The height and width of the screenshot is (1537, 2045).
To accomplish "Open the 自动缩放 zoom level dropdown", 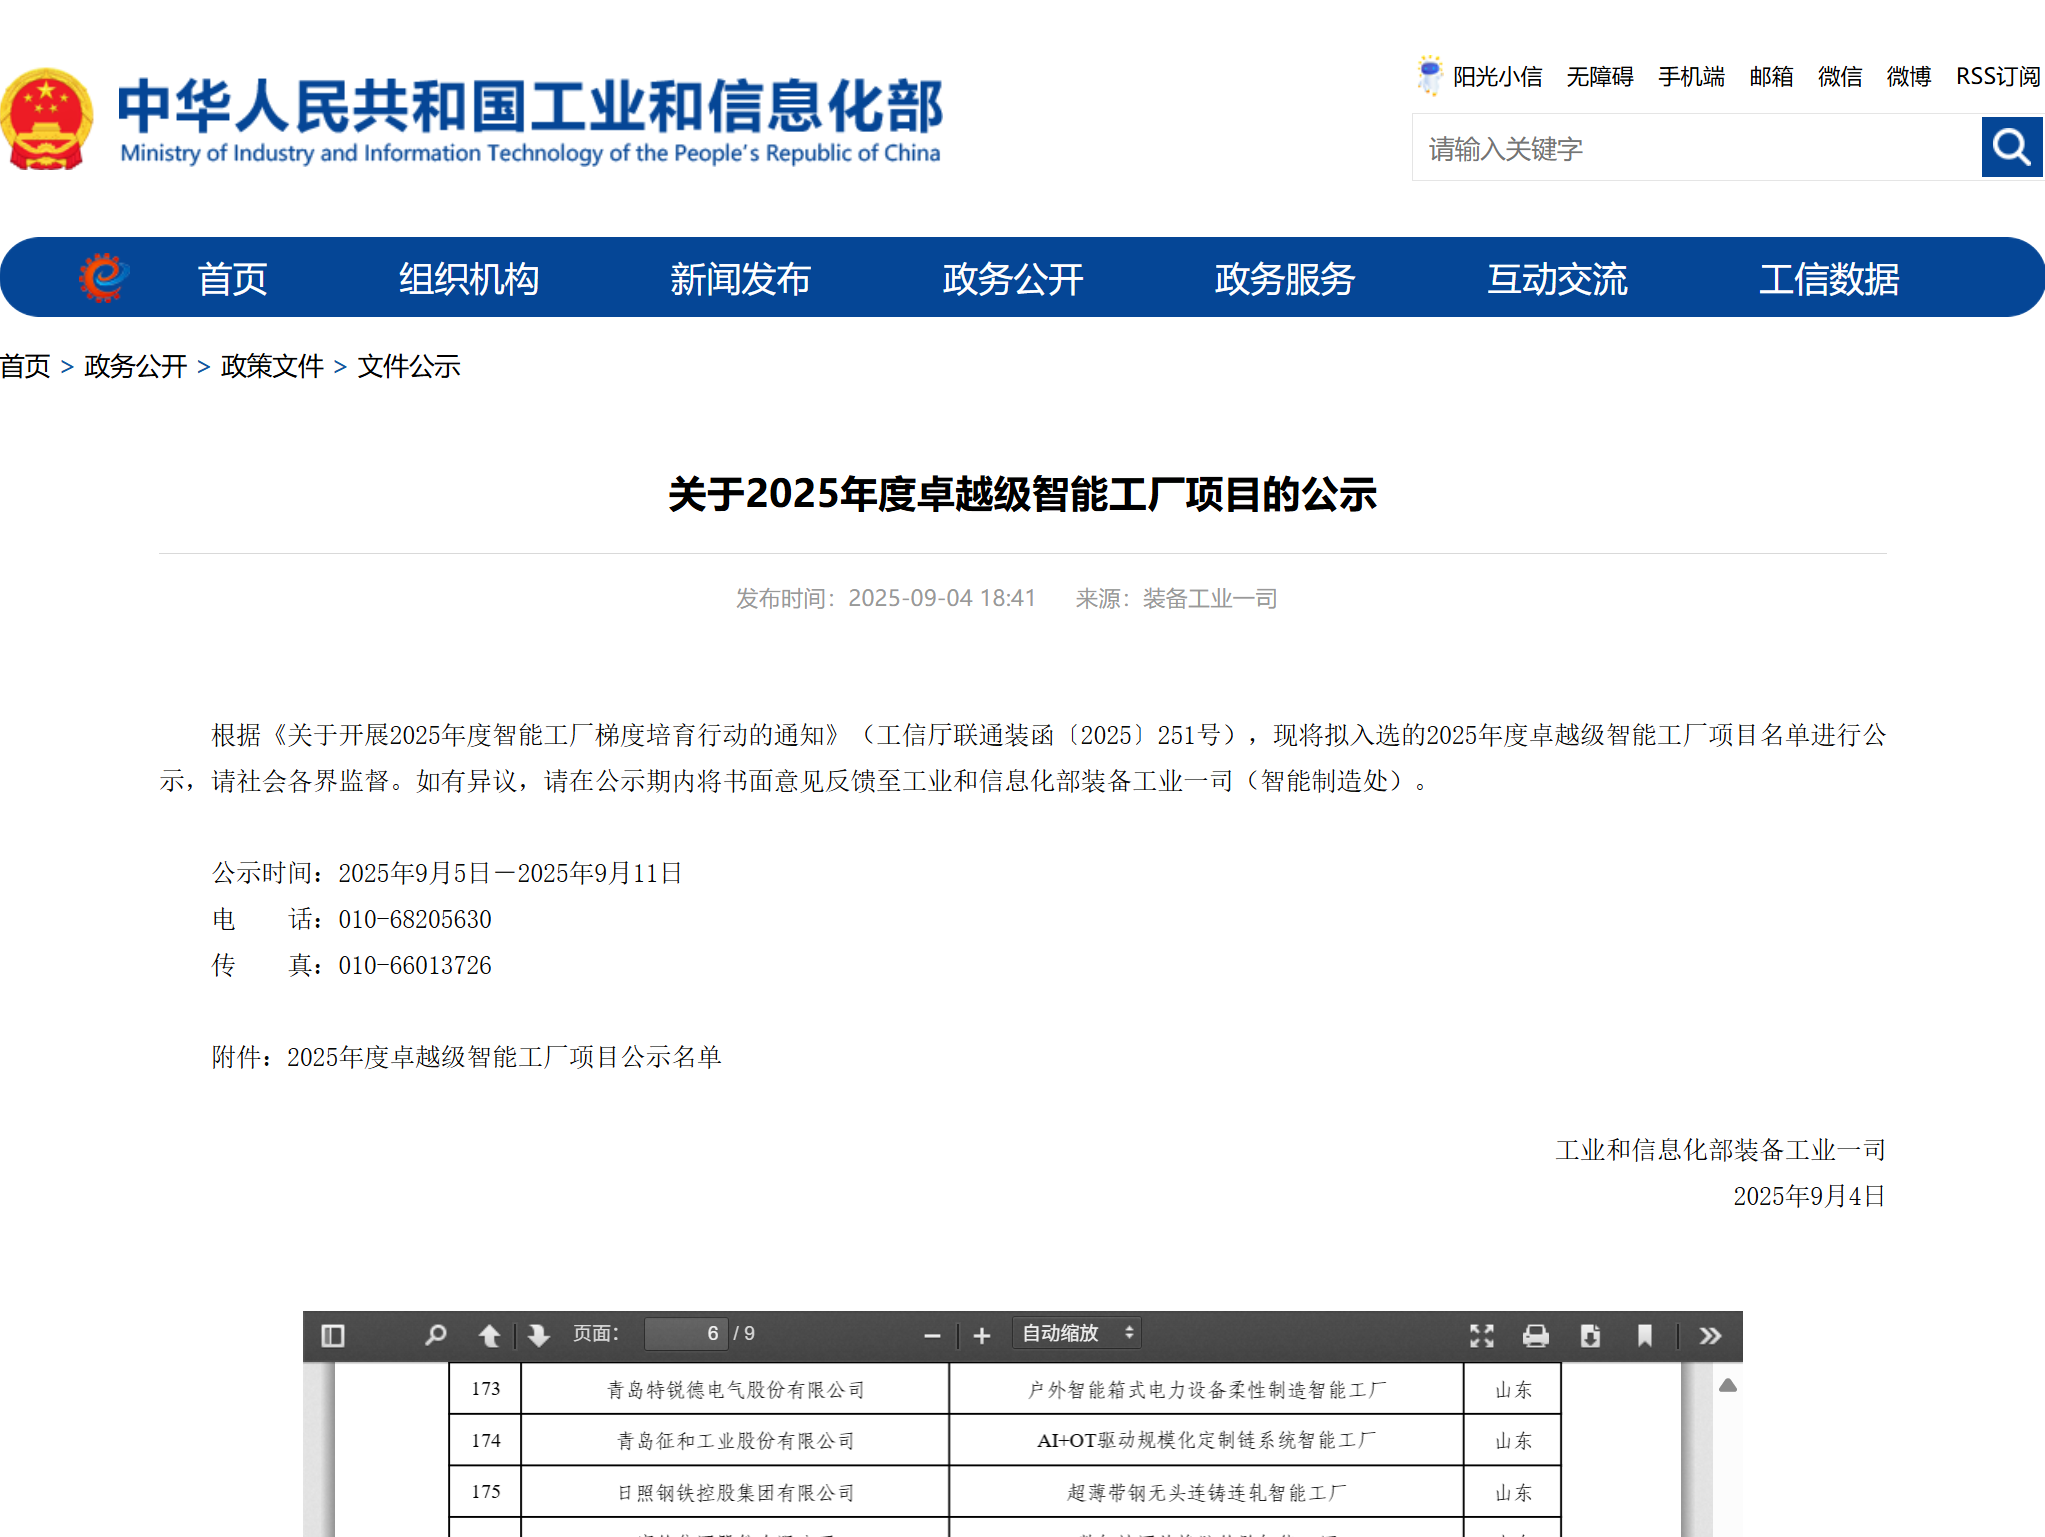I will click(1075, 1333).
